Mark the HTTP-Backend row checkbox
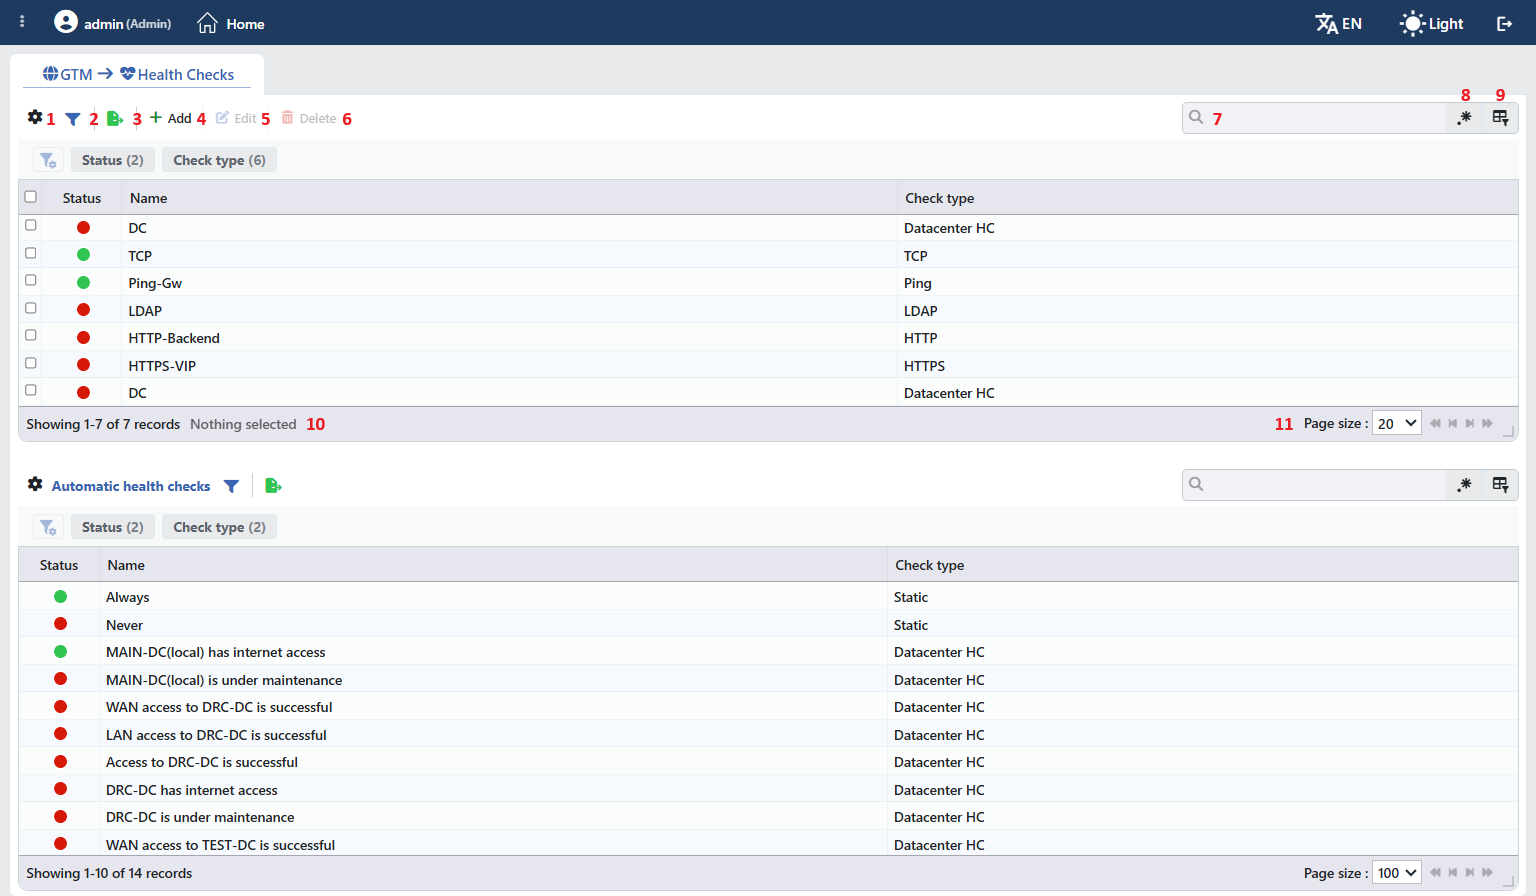The height and width of the screenshot is (896, 1536). 31,335
